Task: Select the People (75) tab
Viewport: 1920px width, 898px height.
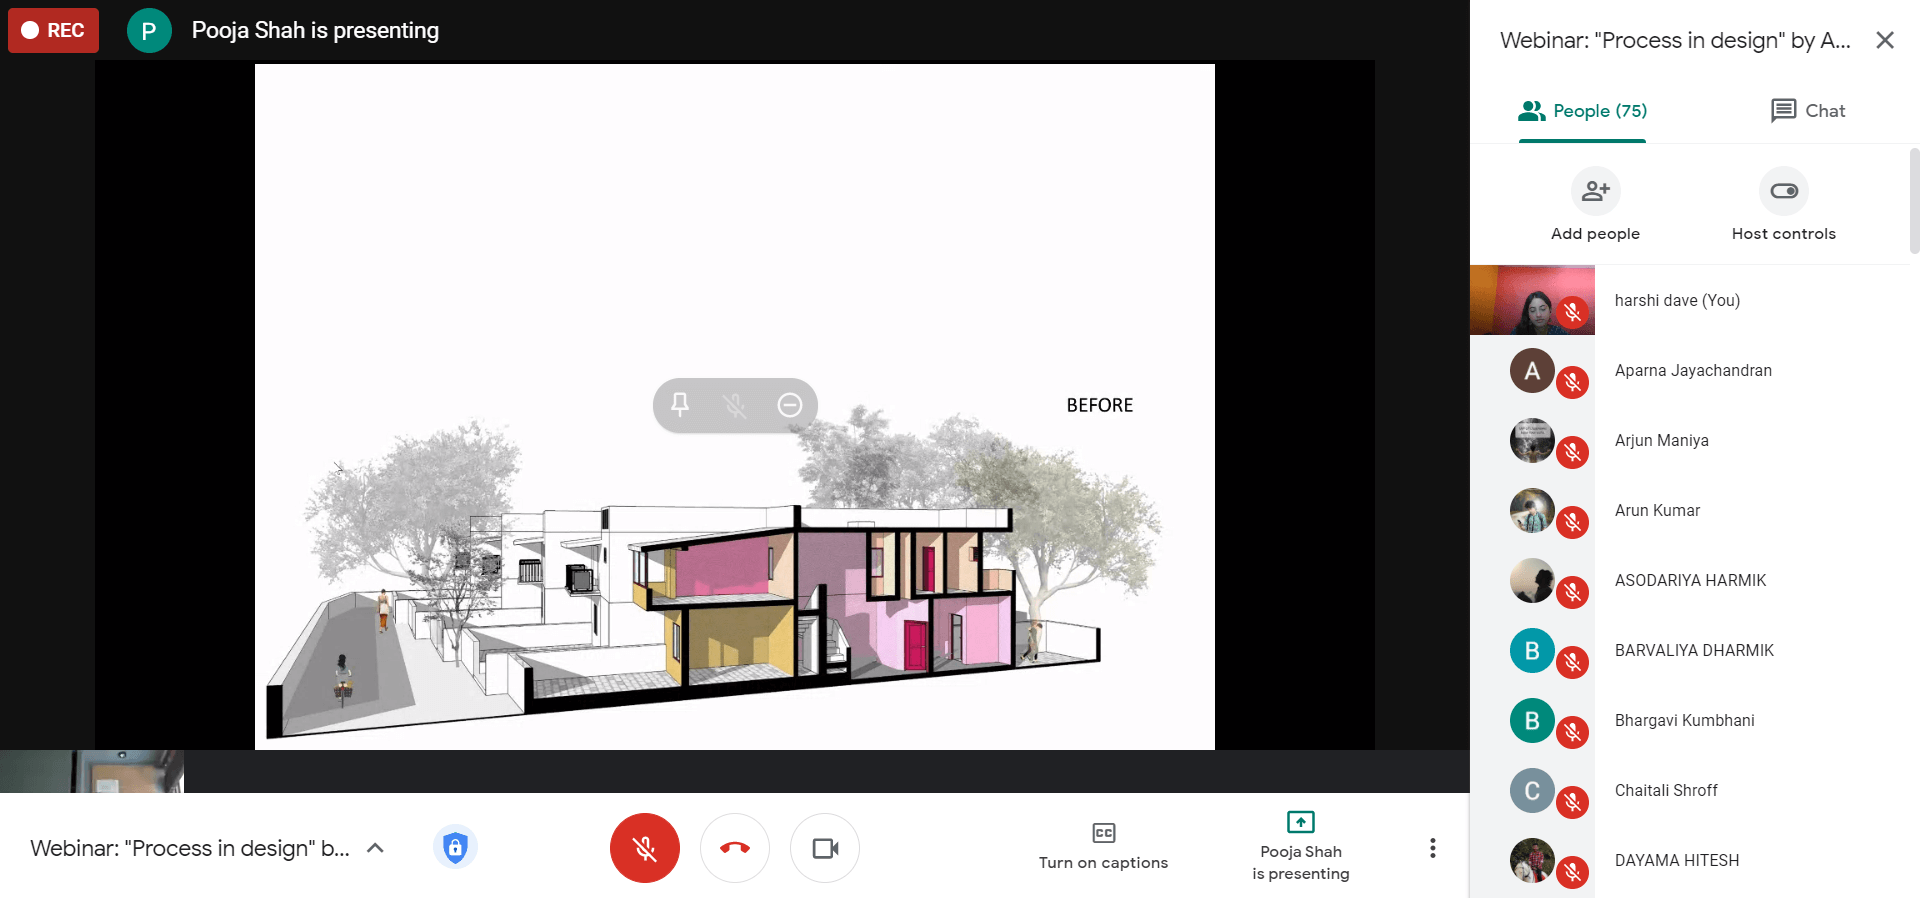Action: pos(1582,111)
